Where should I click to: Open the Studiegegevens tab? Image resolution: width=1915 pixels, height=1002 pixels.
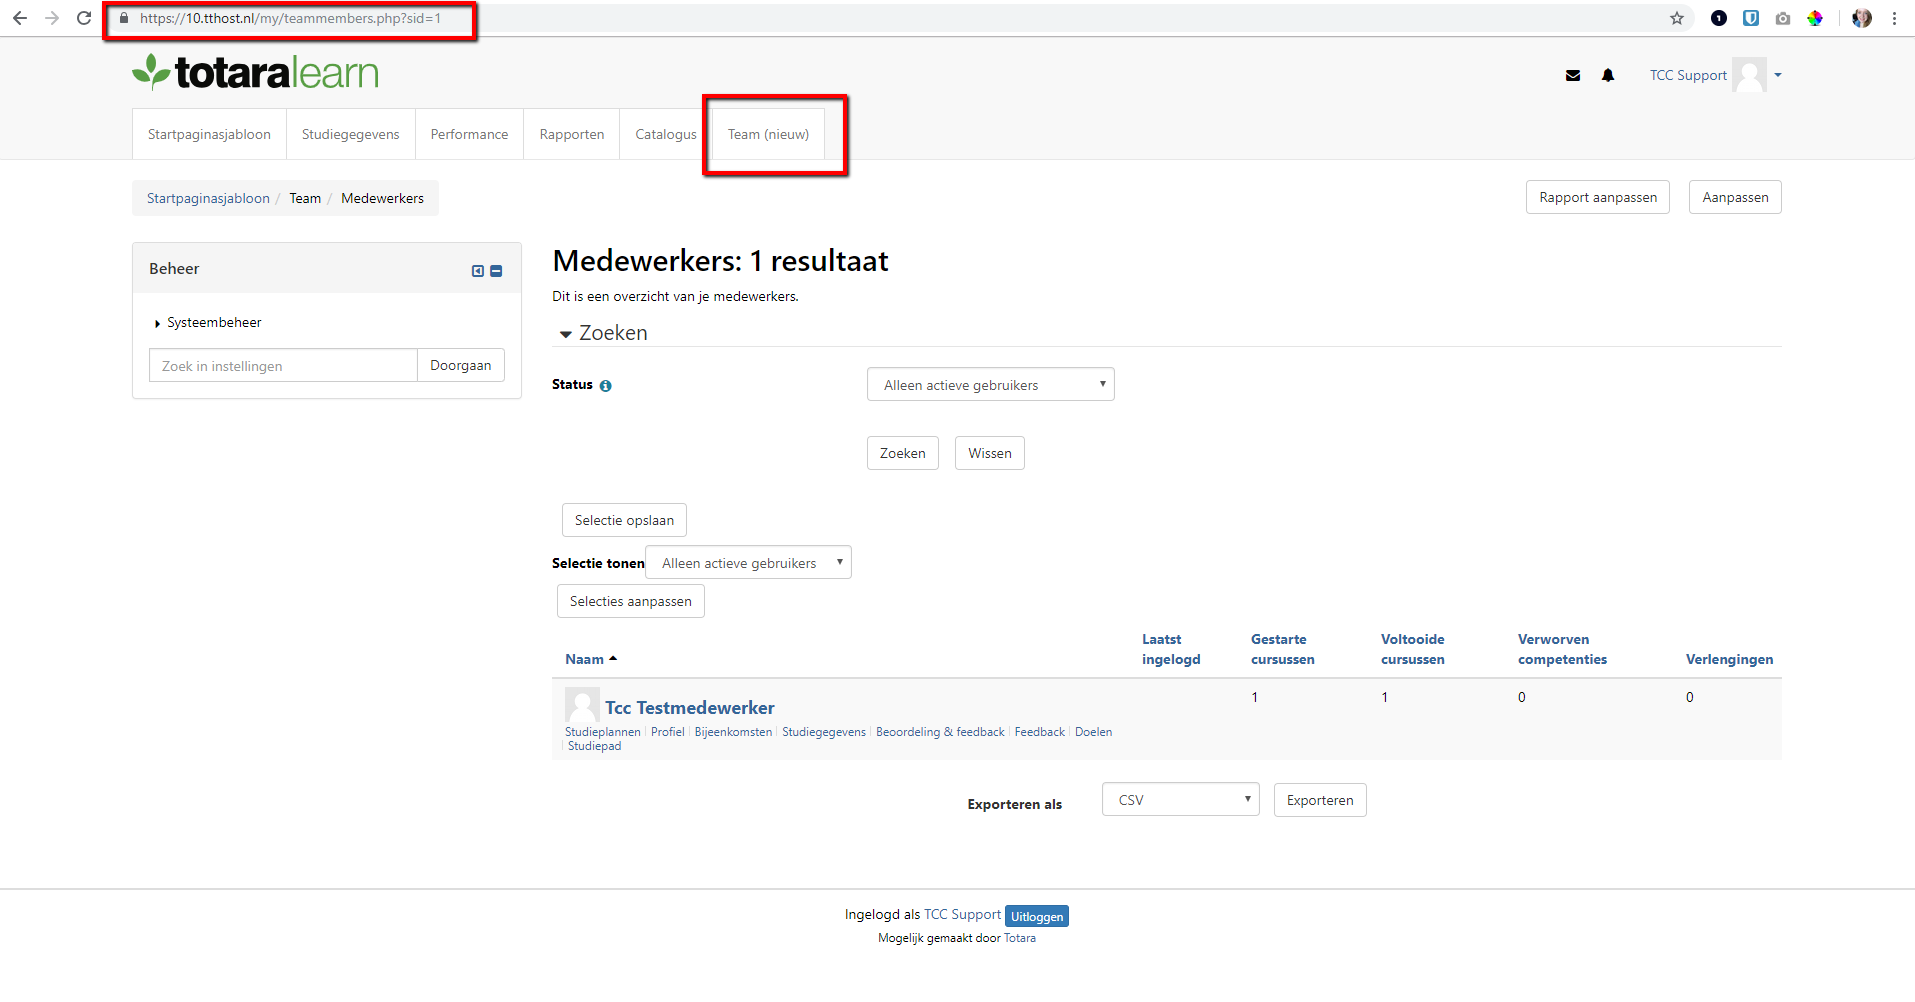pyautogui.click(x=350, y=134)
